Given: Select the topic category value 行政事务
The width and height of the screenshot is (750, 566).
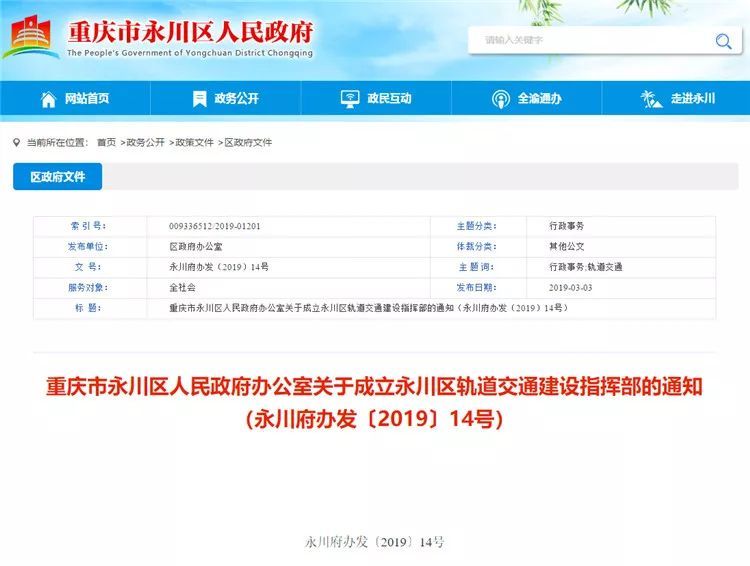Looking at the screenshot, I should point(566,226).
